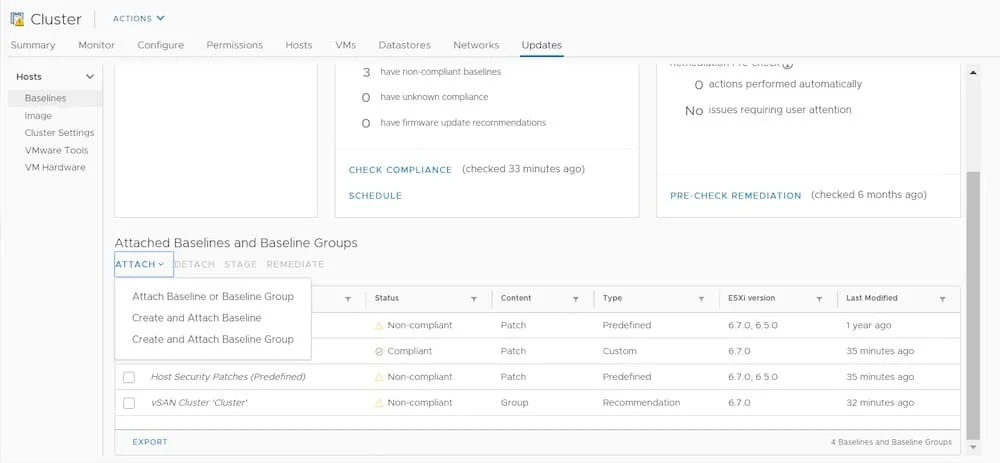Choose Create and Attach Baseline Group
This screenshot has width=1000, height=463.
tap(213, 339)
